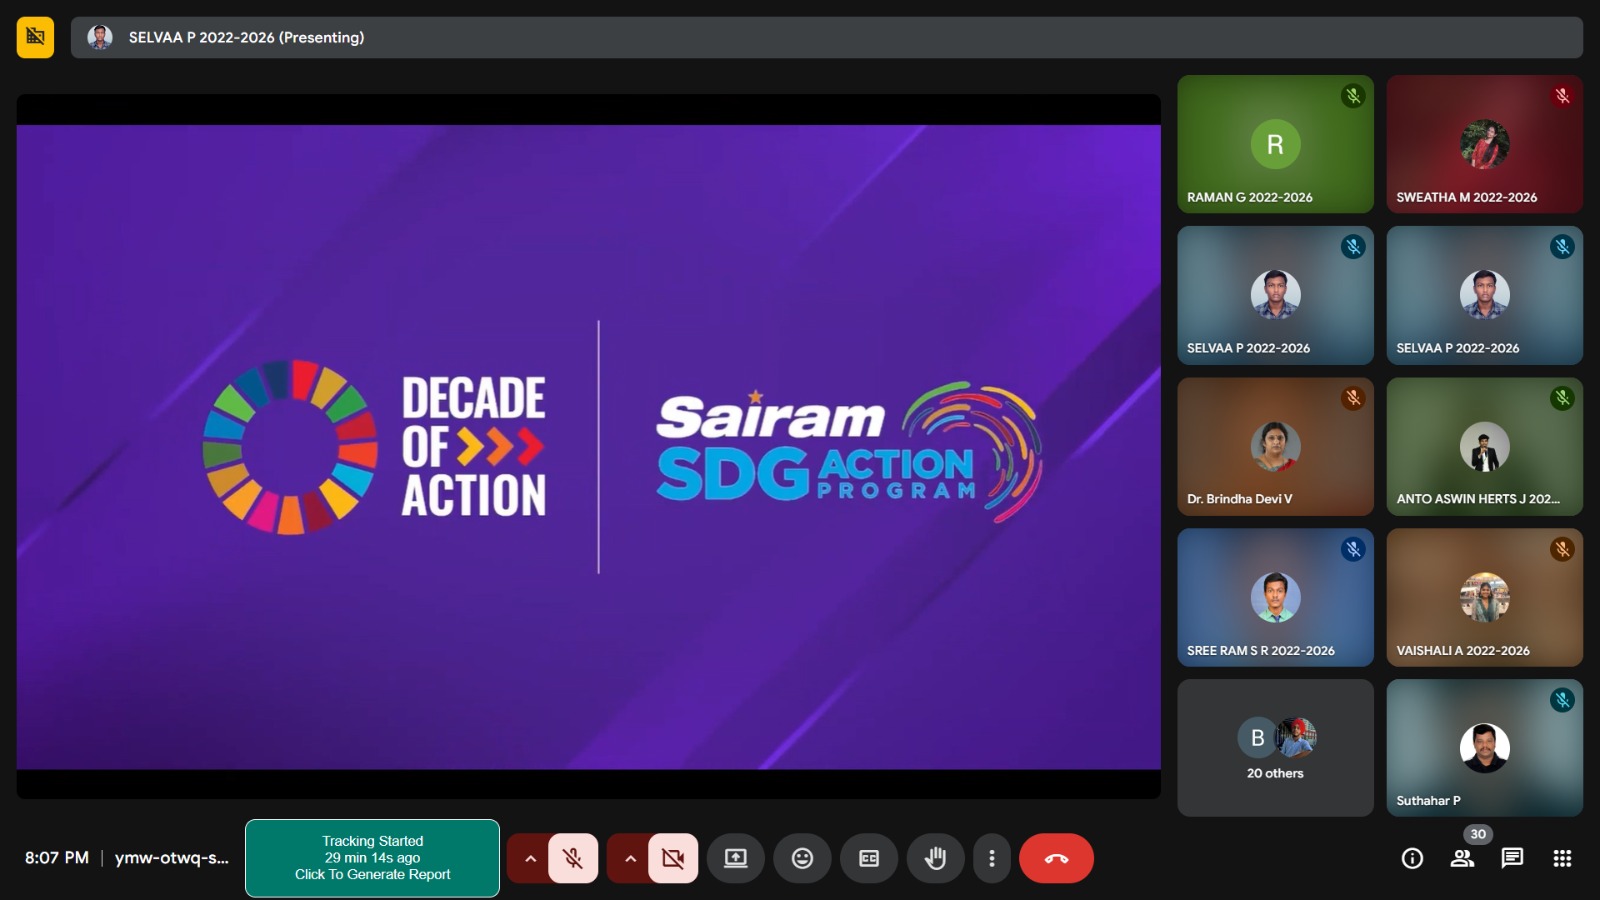Click SREE RAM S R profile picture
Viewport: 1600px width, 900px height.
coord(1275,597)
